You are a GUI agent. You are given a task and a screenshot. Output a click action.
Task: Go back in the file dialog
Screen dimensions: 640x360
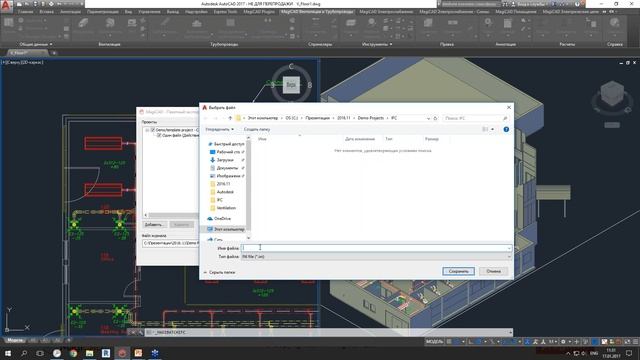click(x=206, y=118)
